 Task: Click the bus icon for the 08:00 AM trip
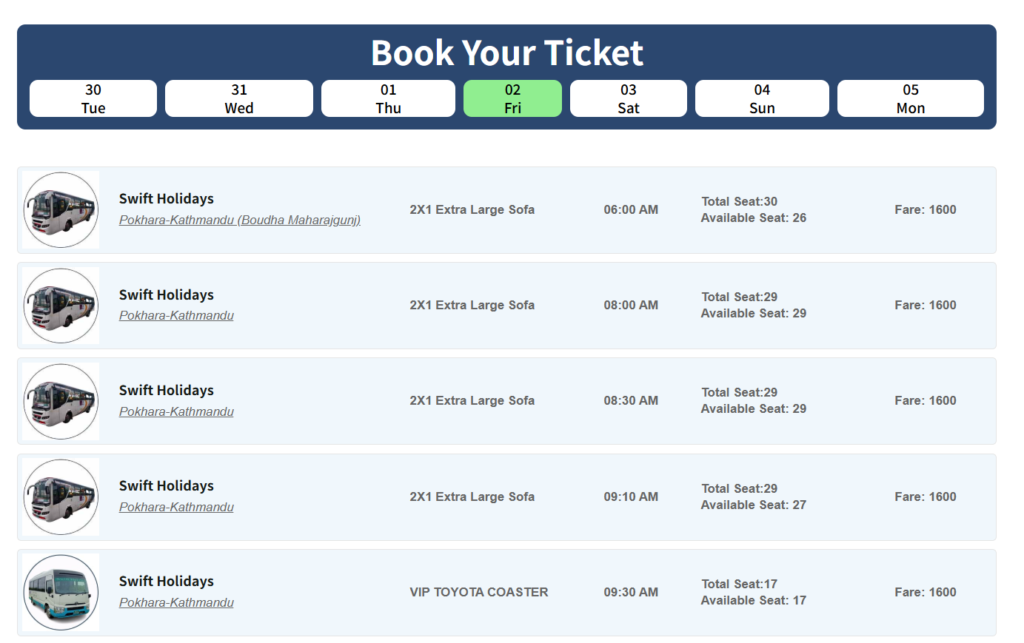coord(61,306)
